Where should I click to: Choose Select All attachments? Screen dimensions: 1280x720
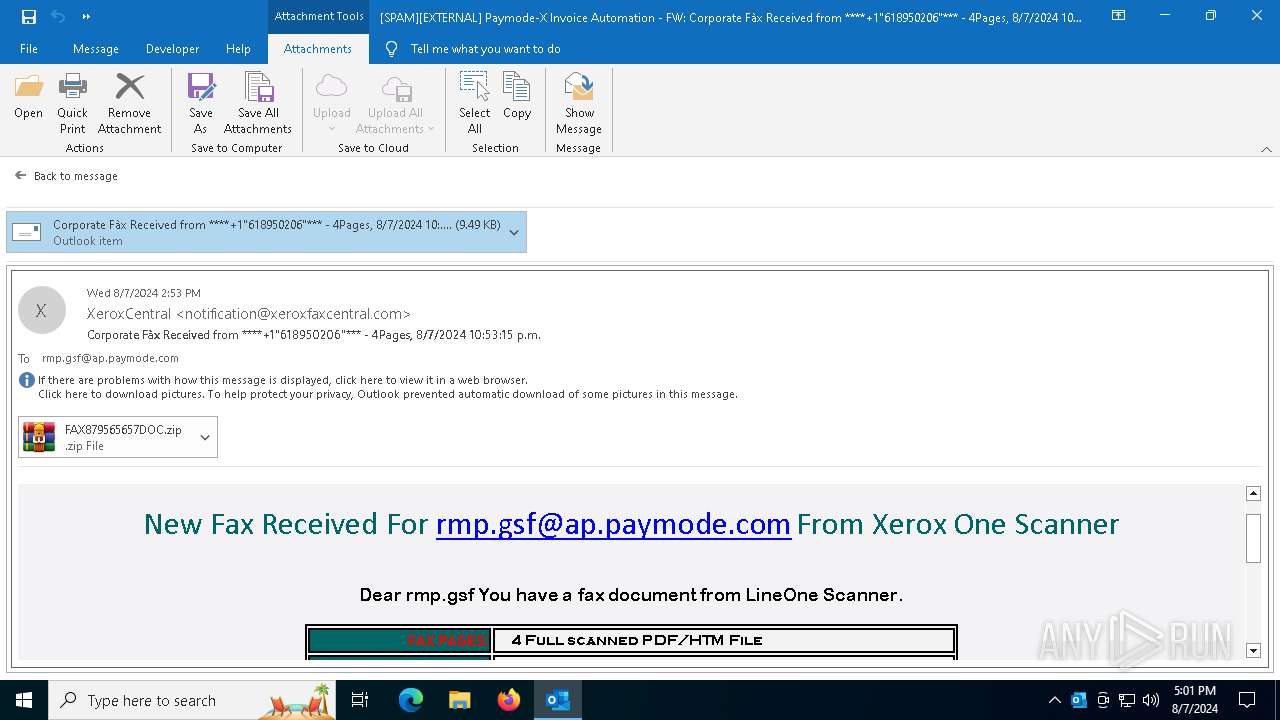point(474,103)
